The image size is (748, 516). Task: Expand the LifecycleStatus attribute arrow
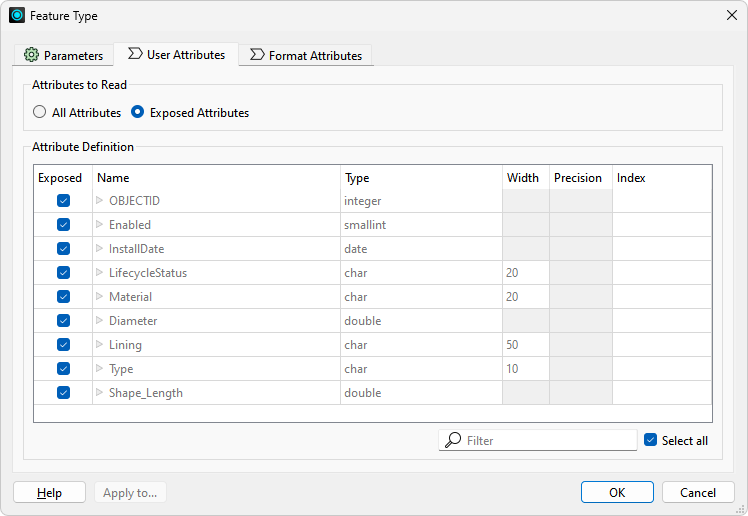[x=99, y=272]
